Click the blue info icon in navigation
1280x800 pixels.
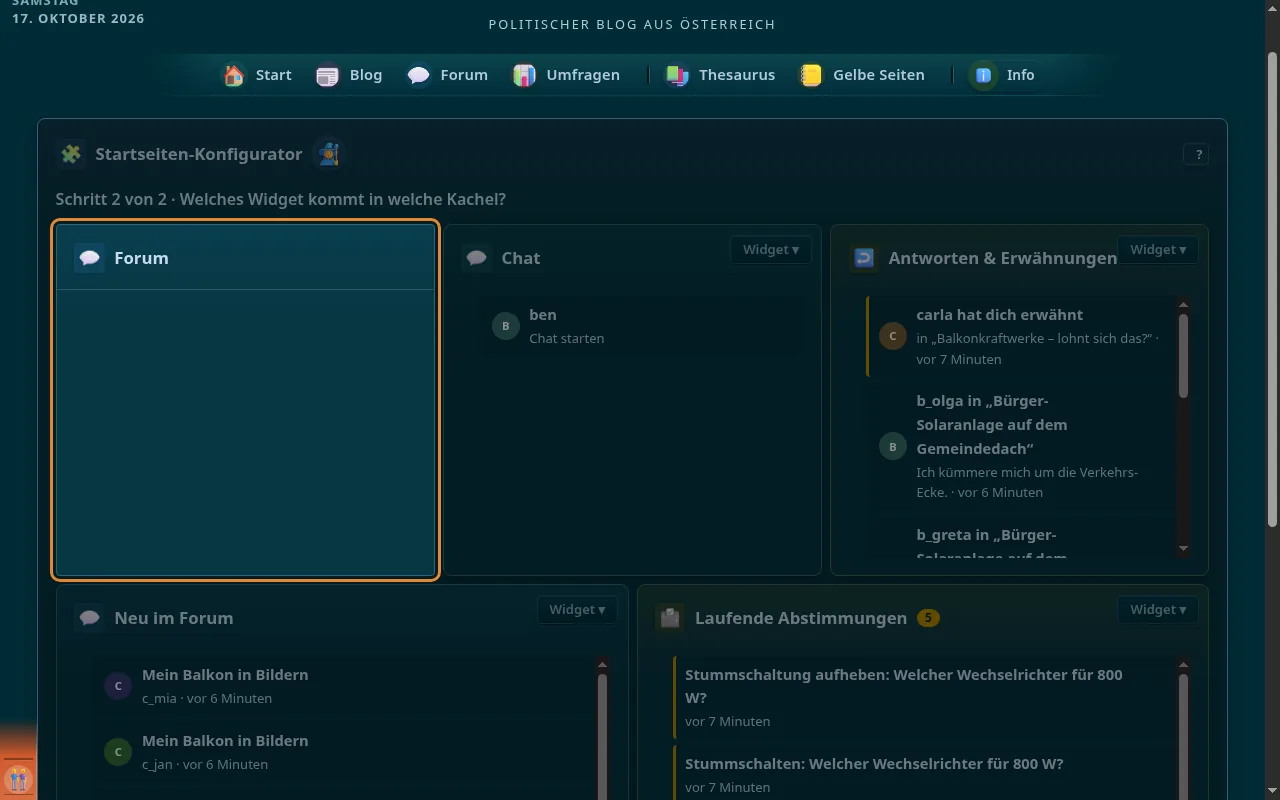984,75
